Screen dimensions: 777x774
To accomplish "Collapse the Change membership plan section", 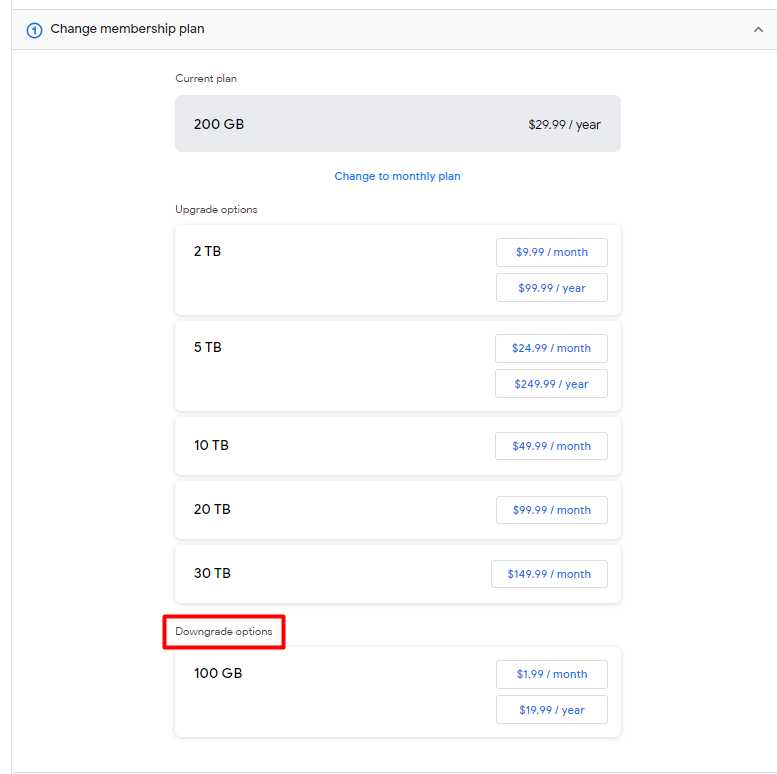I will pos(758,30).
